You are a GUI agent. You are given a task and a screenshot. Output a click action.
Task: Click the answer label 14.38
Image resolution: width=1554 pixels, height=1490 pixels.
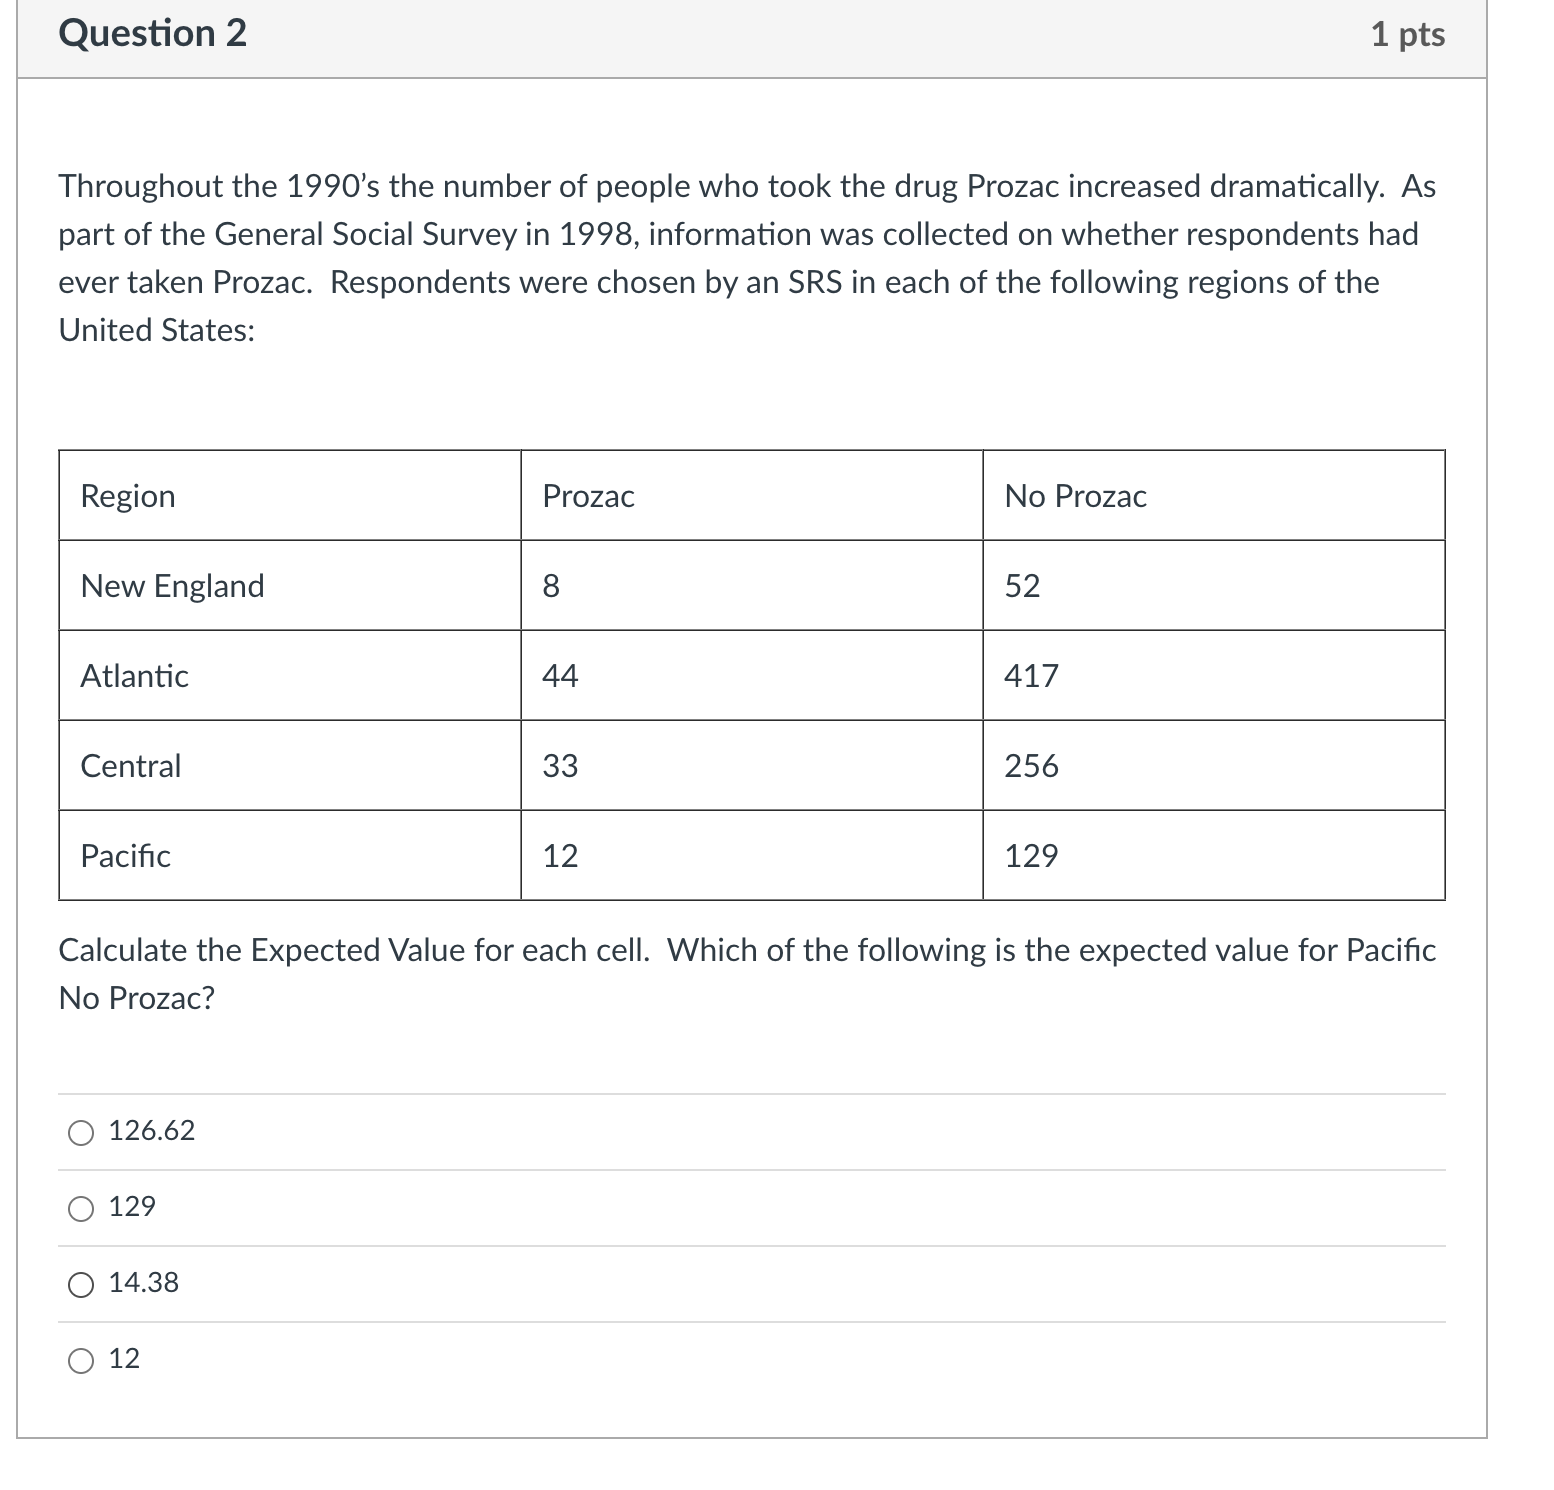[x=143, y=1284]
